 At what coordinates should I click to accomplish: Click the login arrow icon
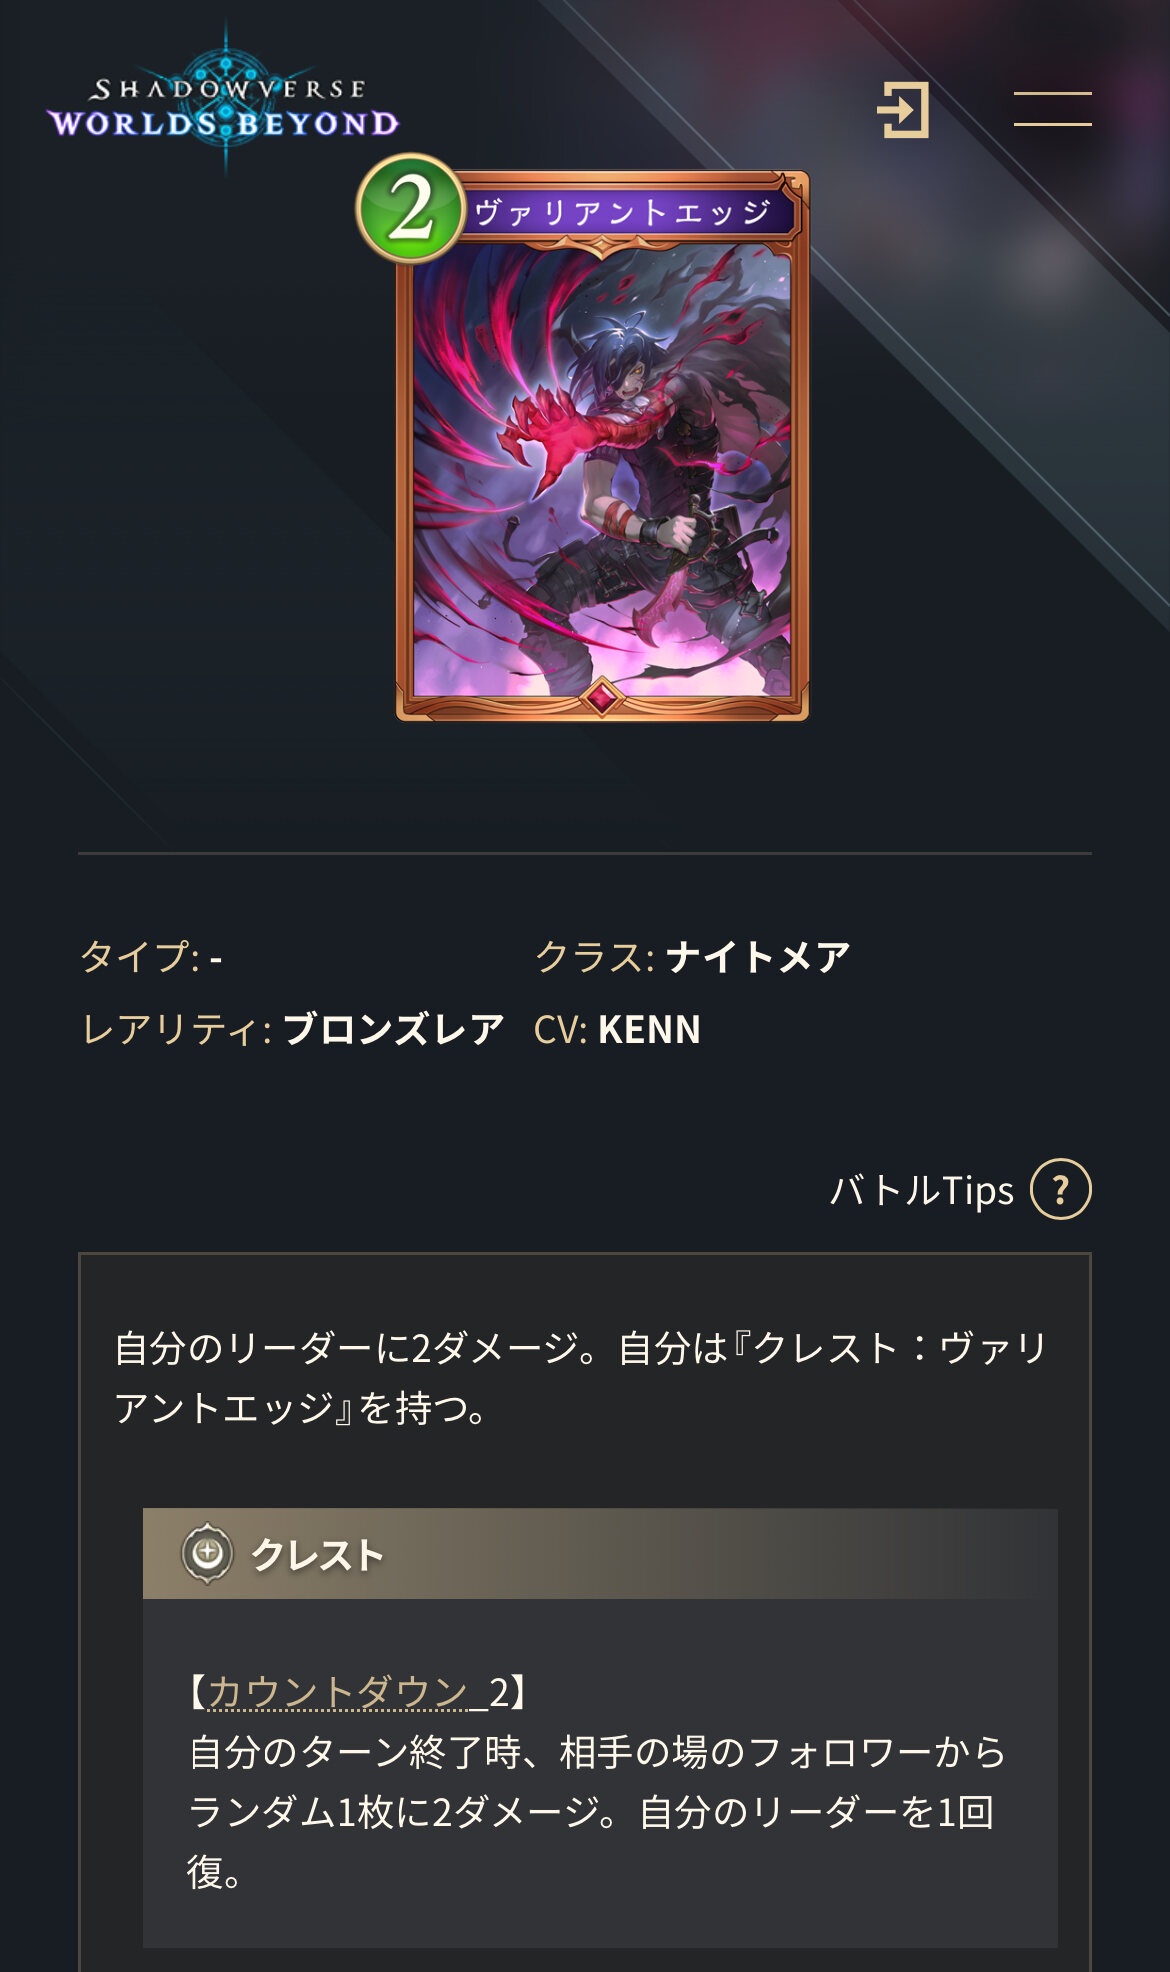click(x=903, y=109)
